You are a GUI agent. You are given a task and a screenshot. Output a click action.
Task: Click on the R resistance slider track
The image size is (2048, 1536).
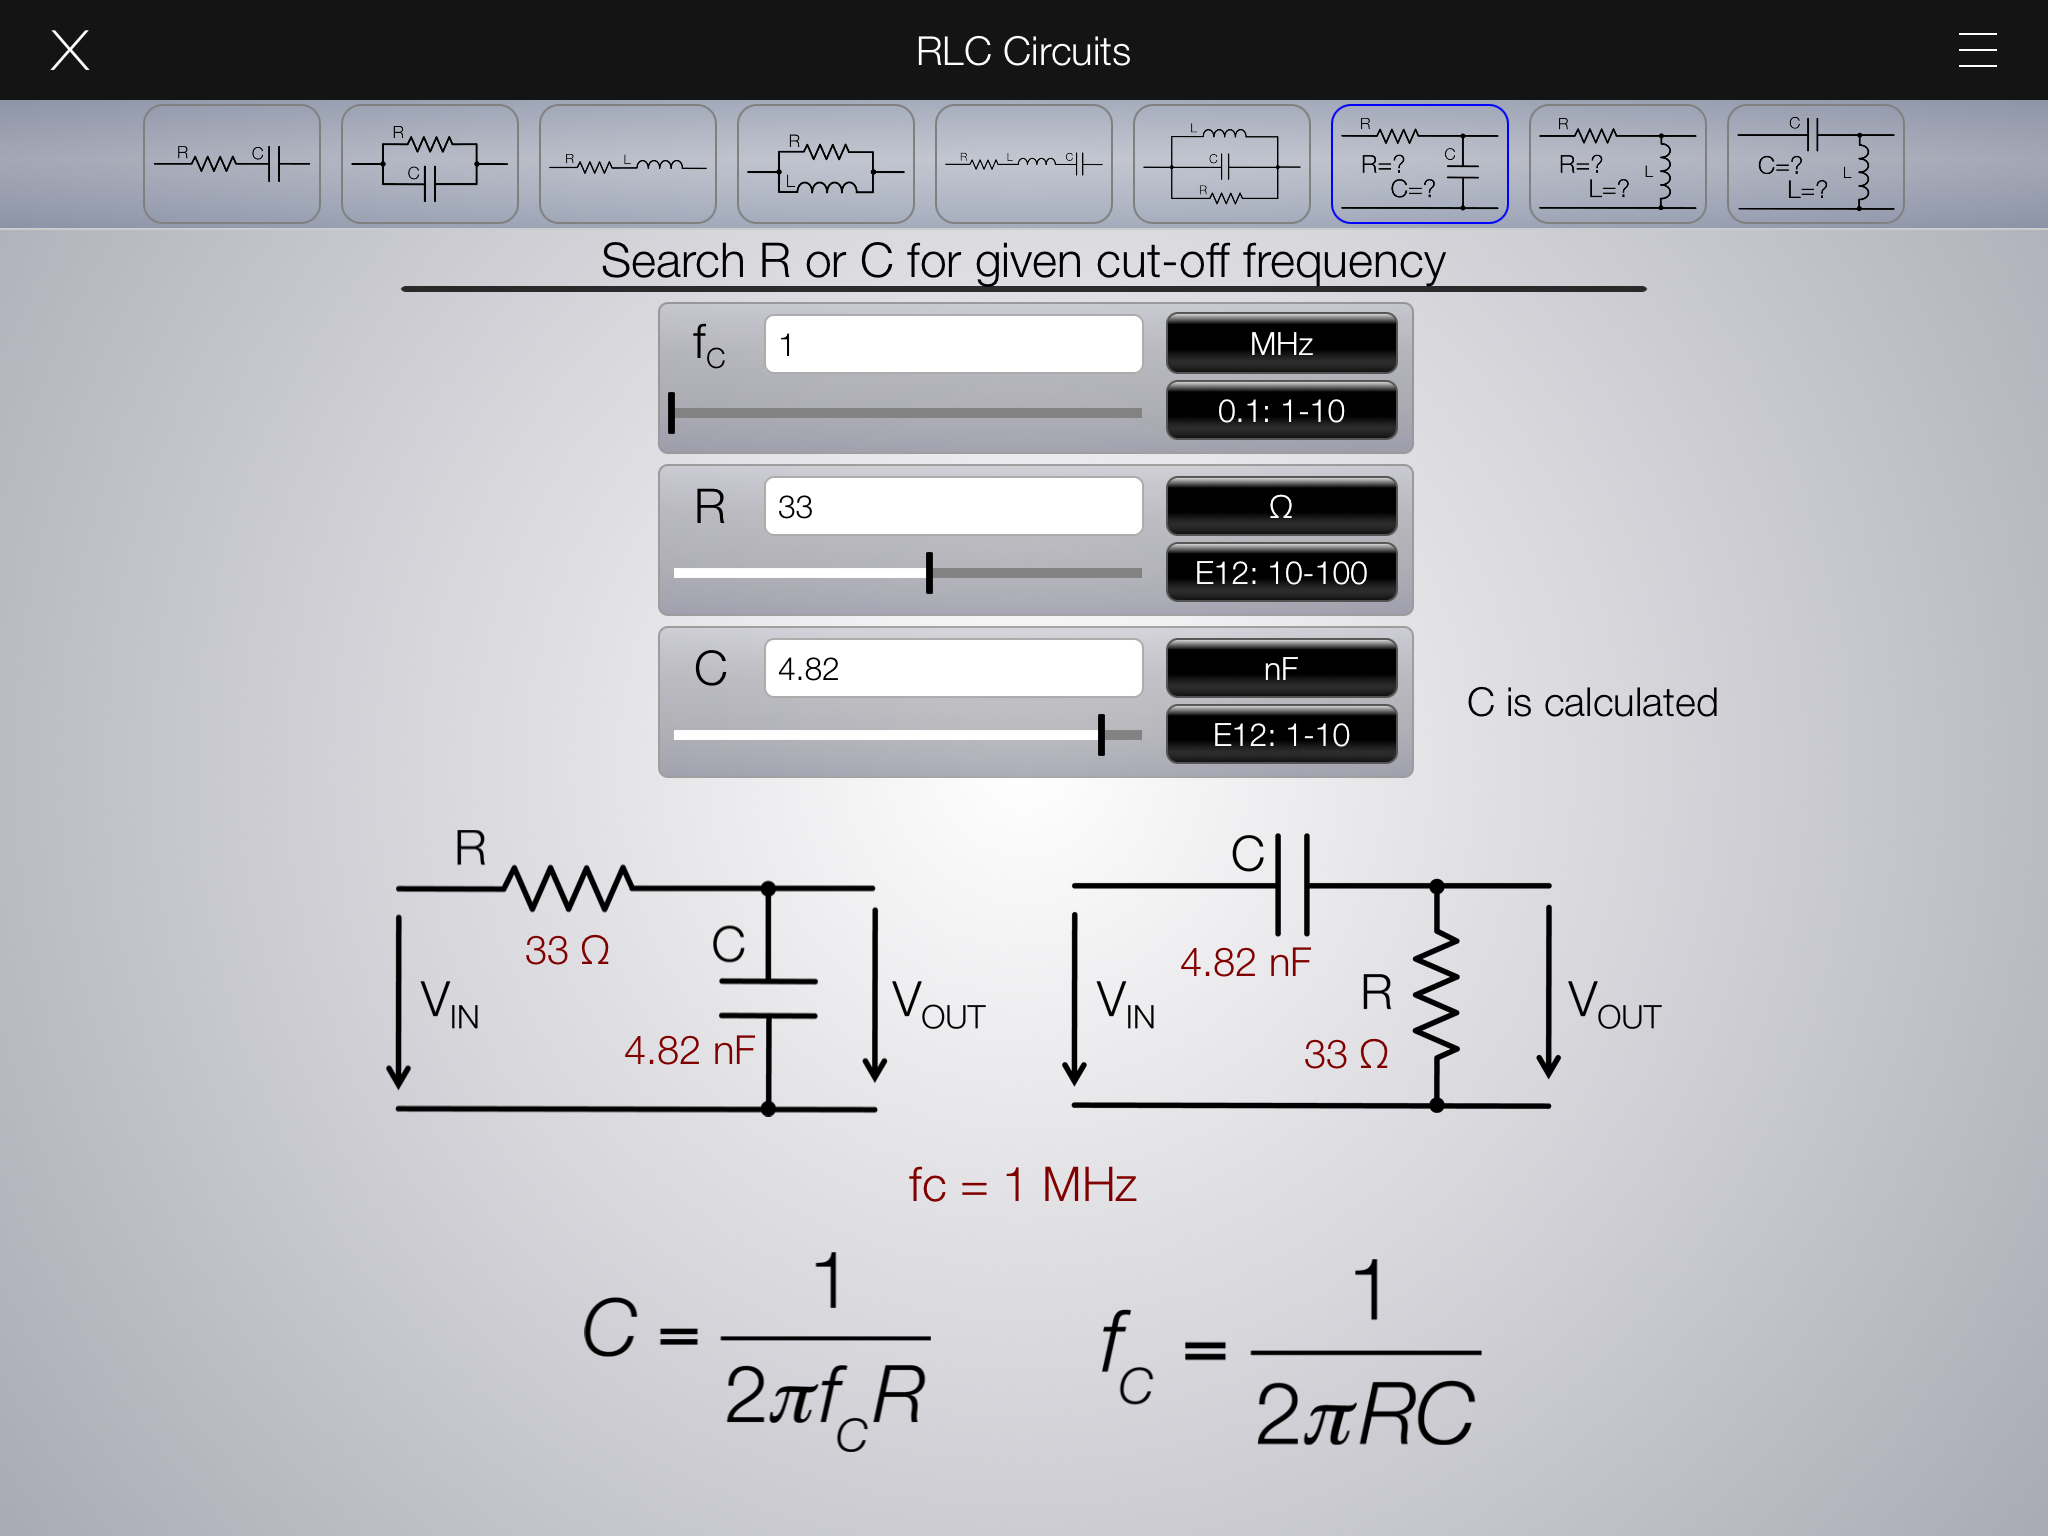(x=907, y=573)
